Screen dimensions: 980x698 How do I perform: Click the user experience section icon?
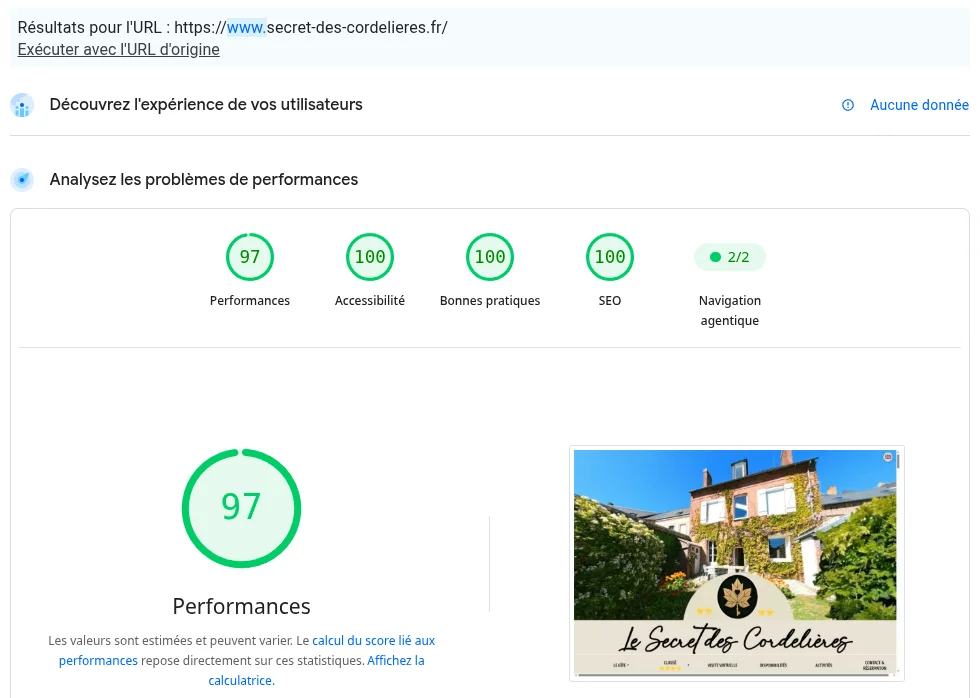pyautogui.click(x=22, y=105)
